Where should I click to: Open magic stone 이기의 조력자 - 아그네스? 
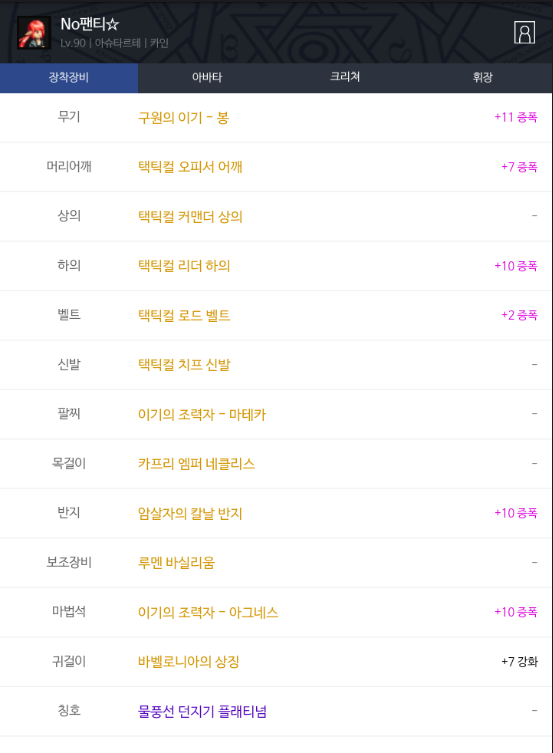208,612
